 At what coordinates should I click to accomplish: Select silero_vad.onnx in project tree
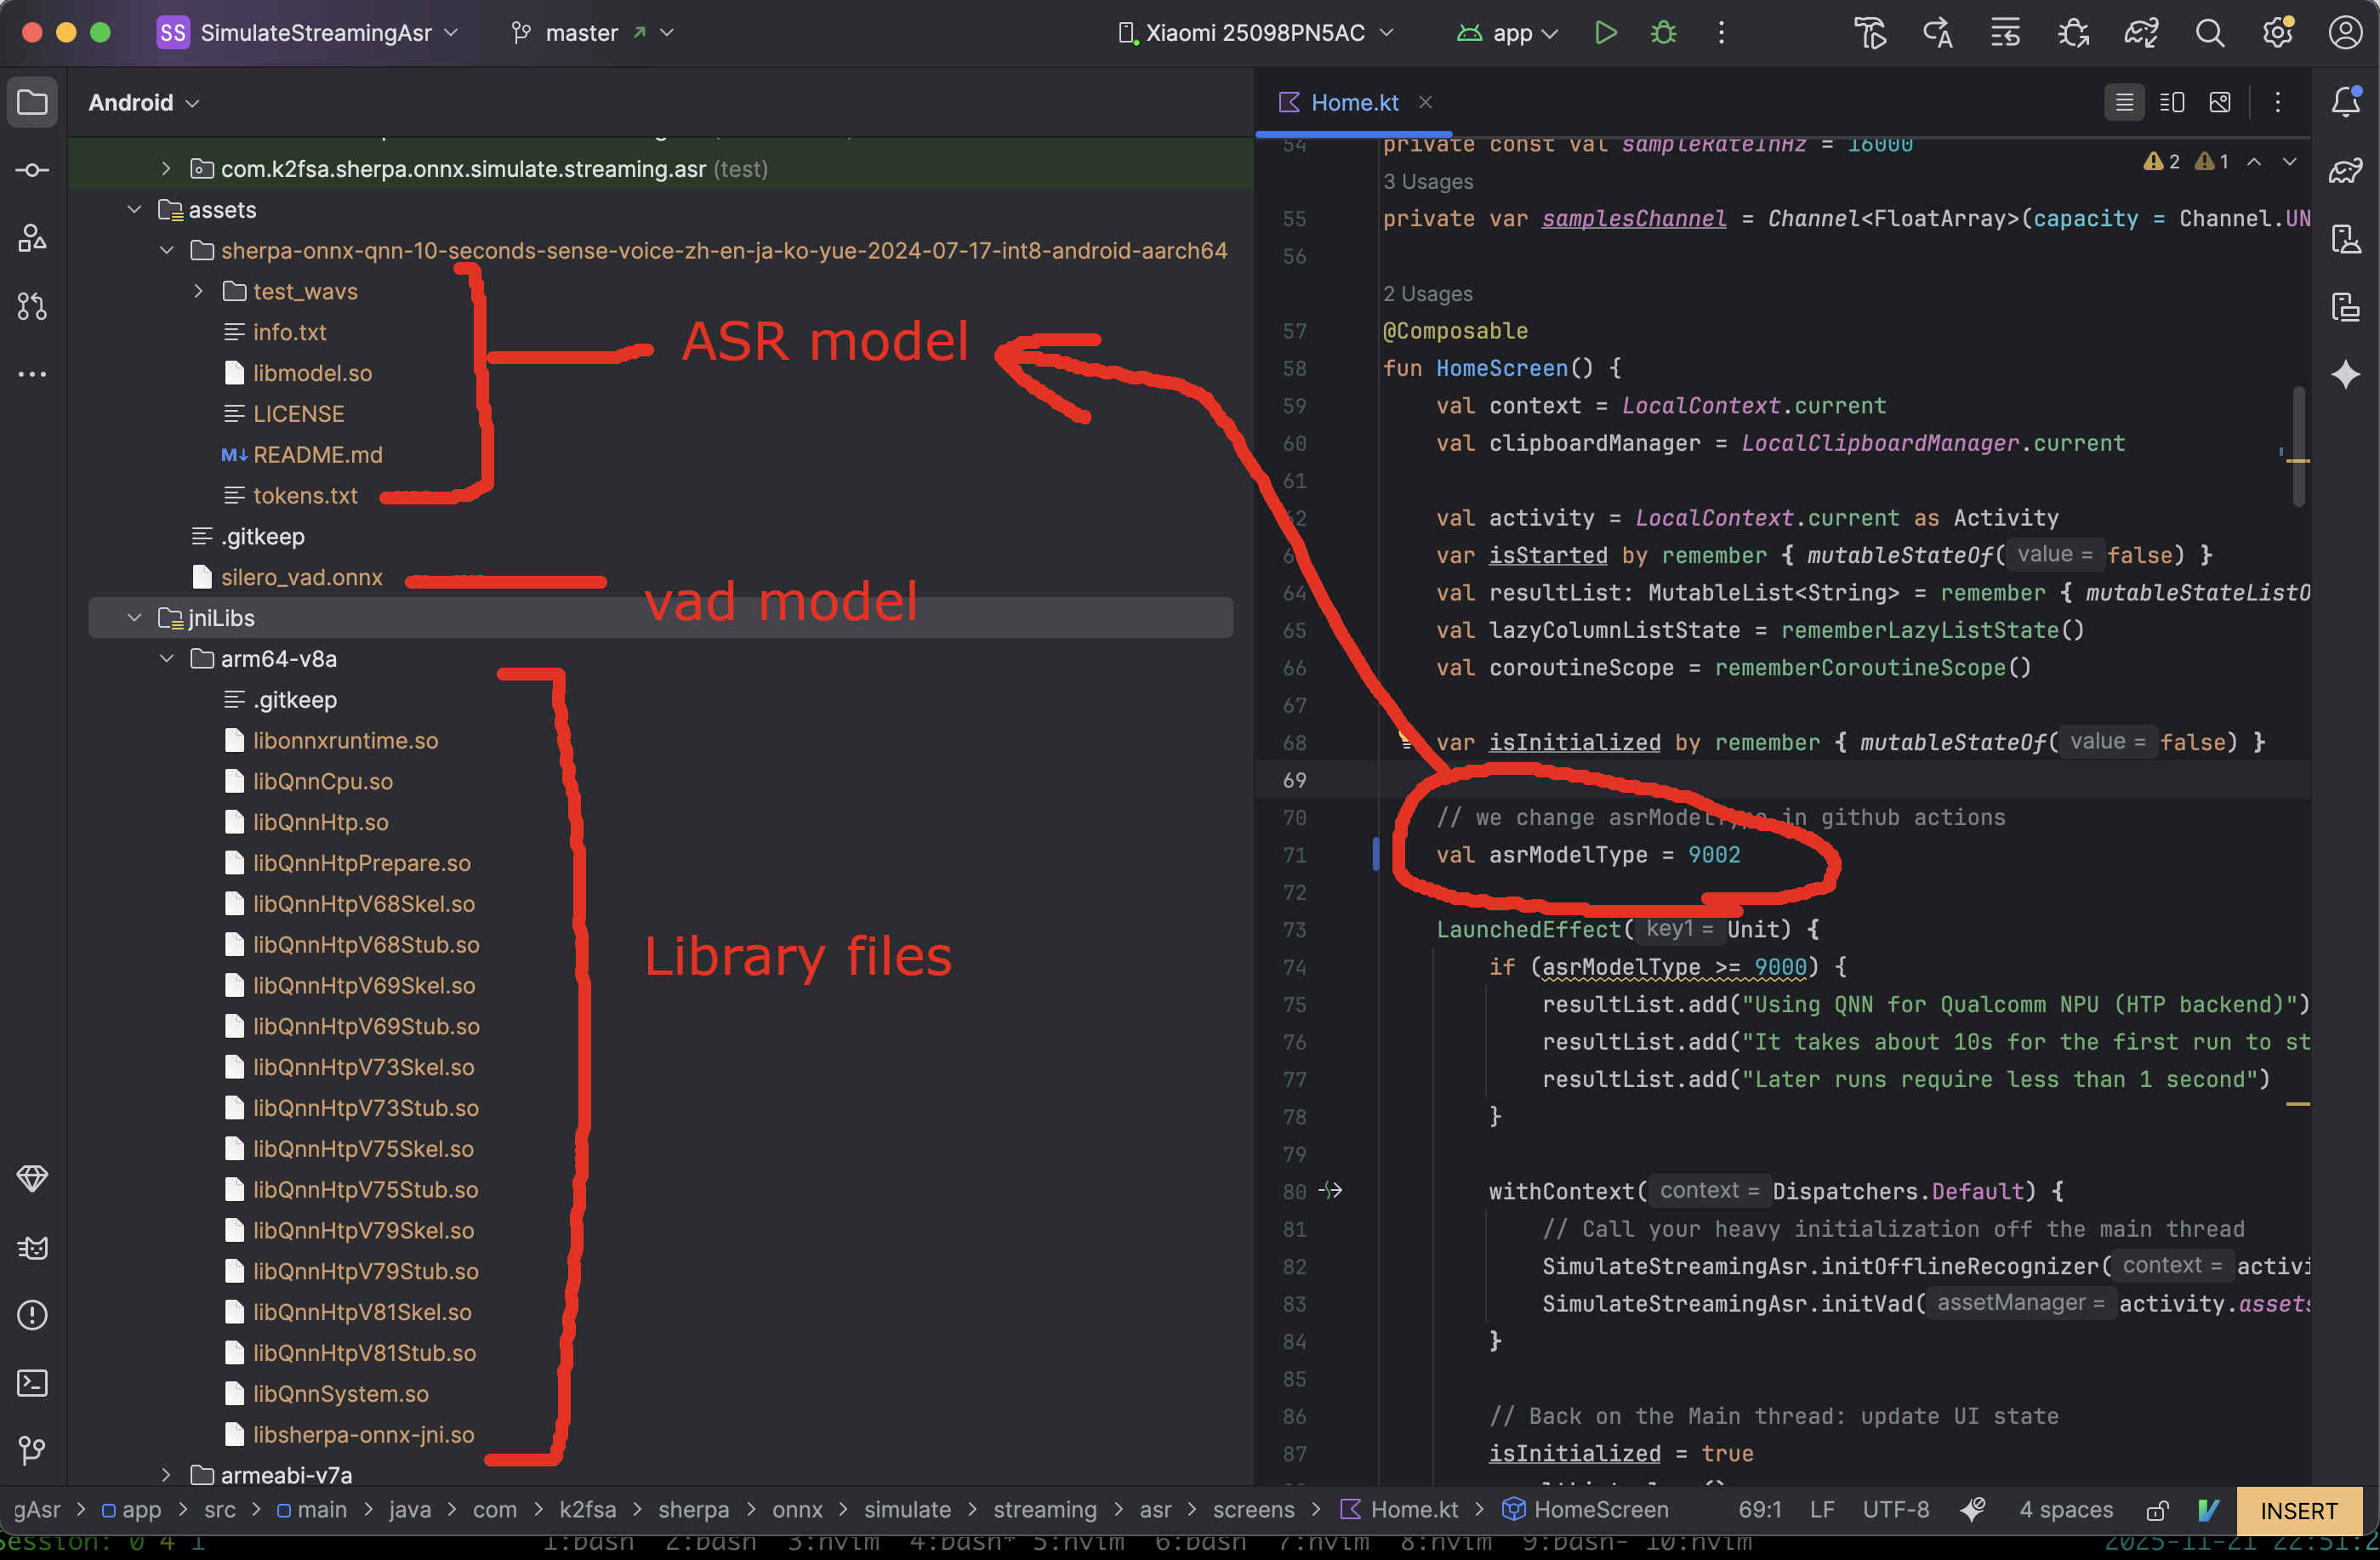coord(301,577)
